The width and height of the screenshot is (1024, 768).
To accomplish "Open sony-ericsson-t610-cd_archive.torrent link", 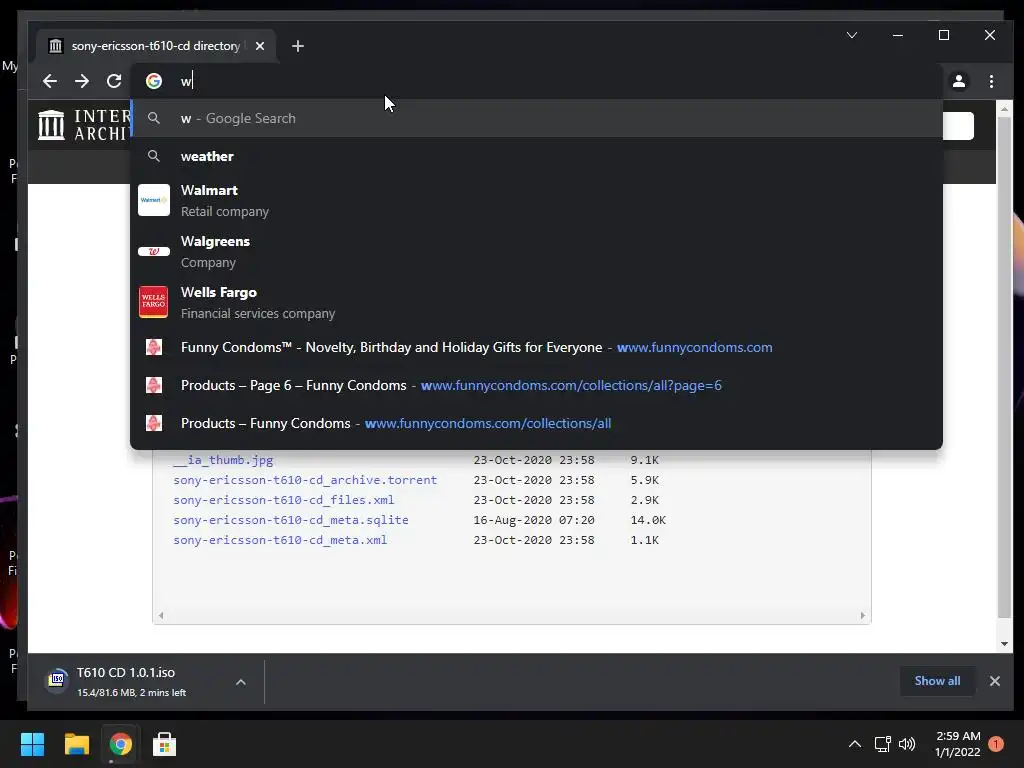I will (305, 480).
